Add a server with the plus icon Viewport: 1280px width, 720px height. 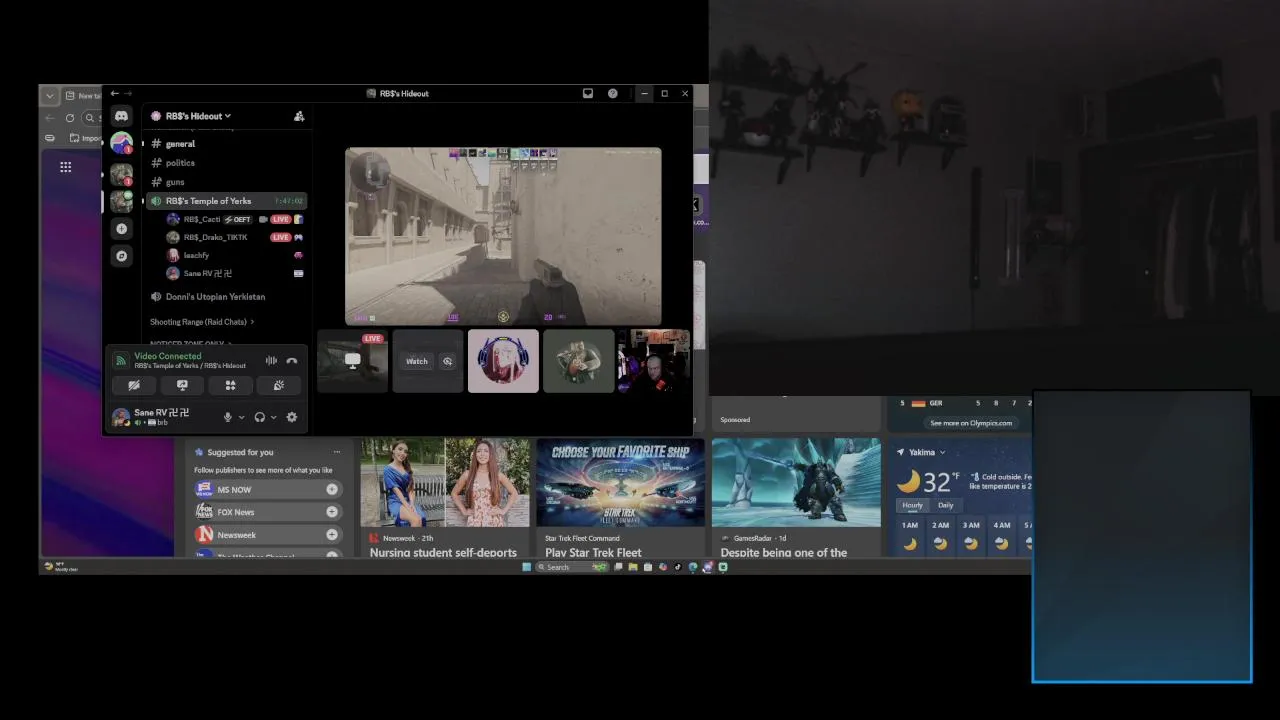tap(121, 229)
